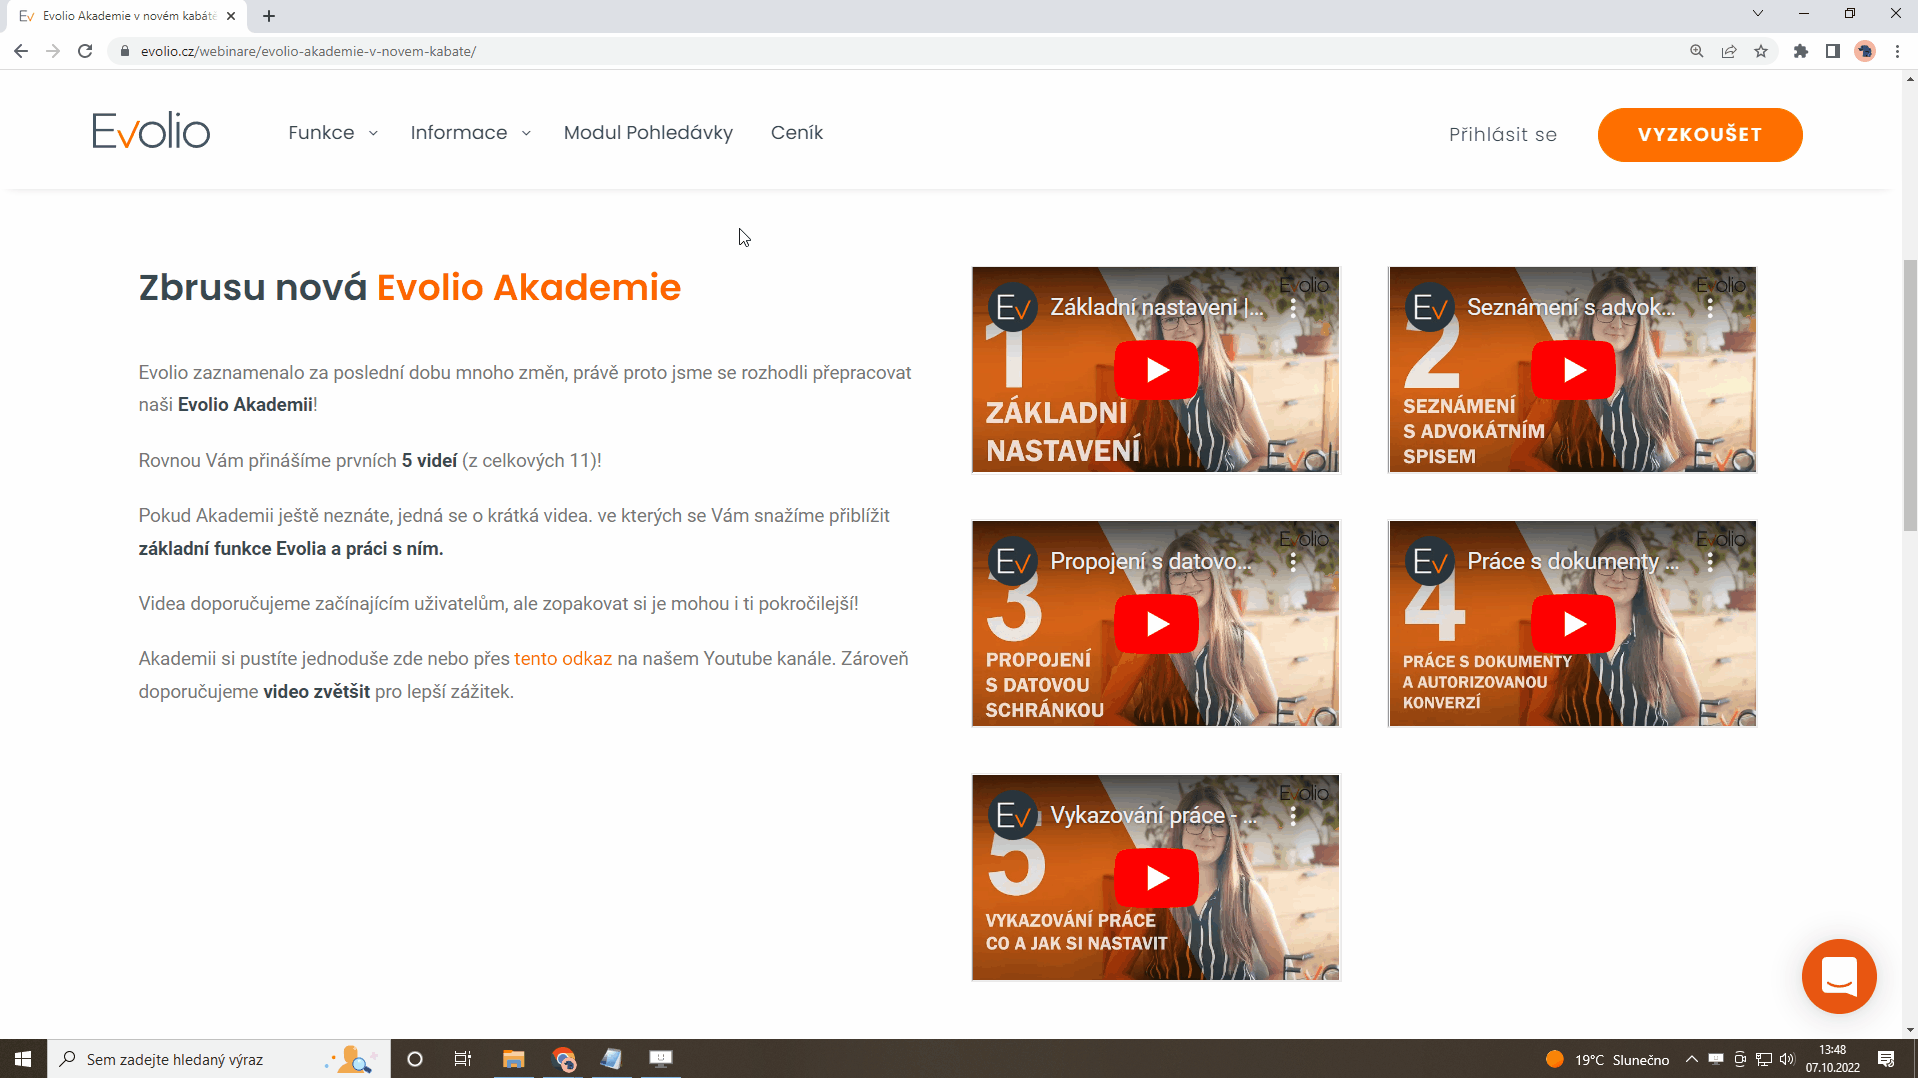Expand hidden system tray icons chevron

(x=1691, y=1059)
